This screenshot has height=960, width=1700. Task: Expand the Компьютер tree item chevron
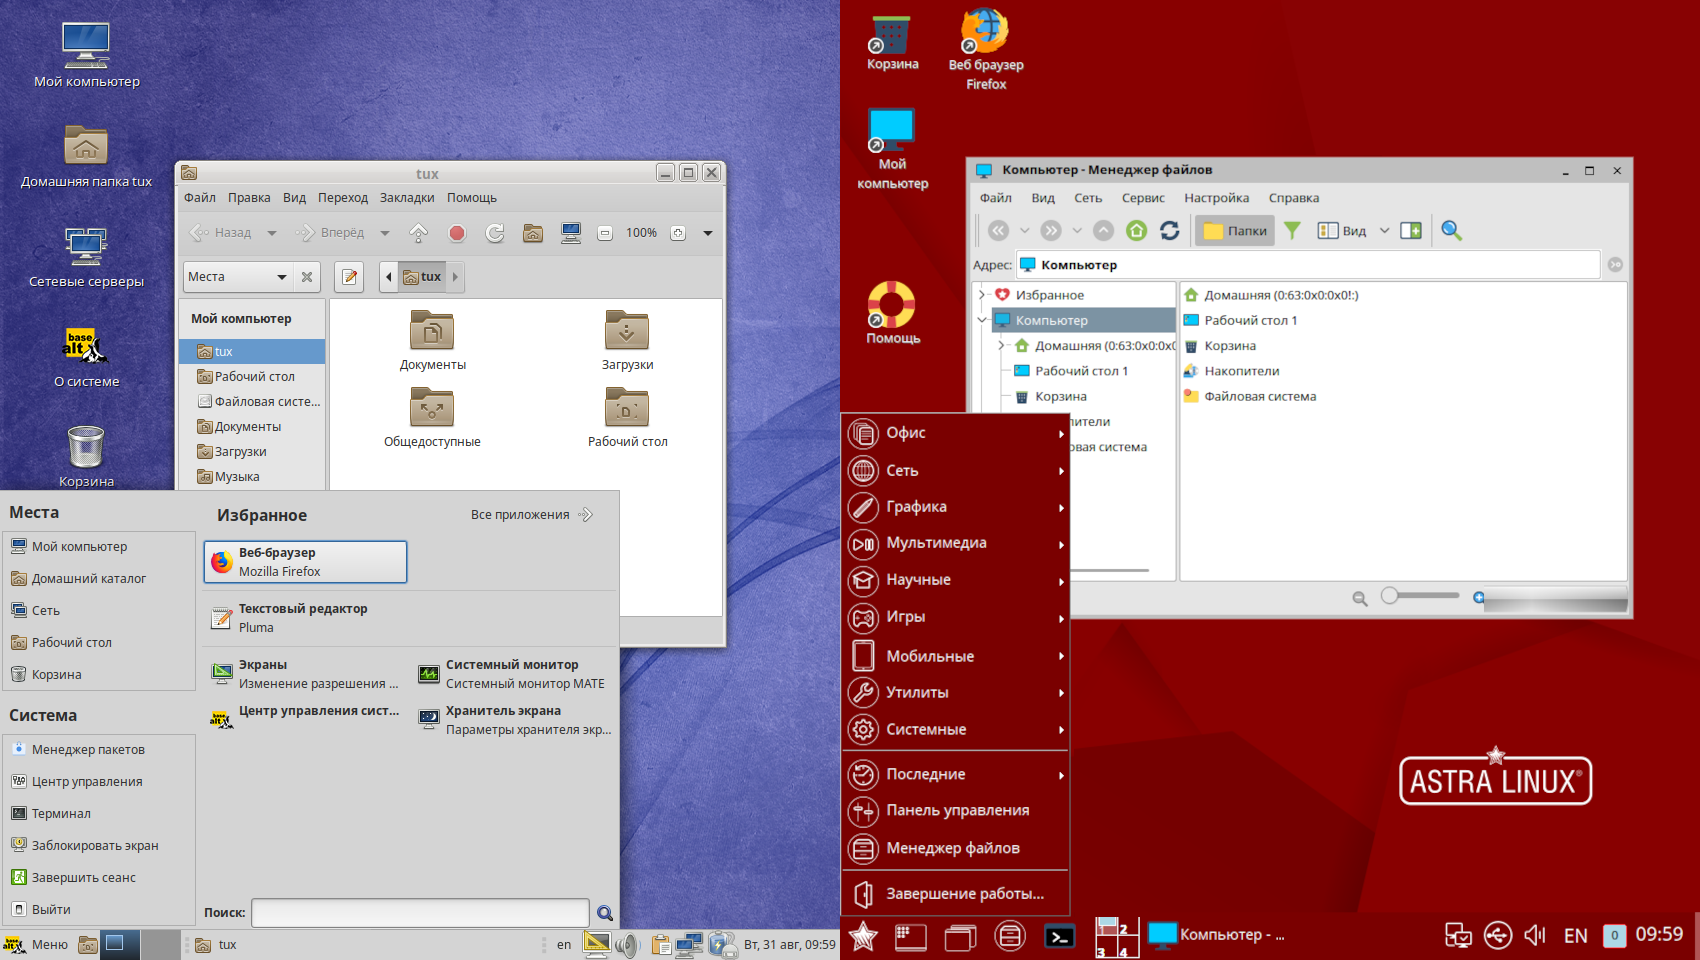(x=981, y=320)
